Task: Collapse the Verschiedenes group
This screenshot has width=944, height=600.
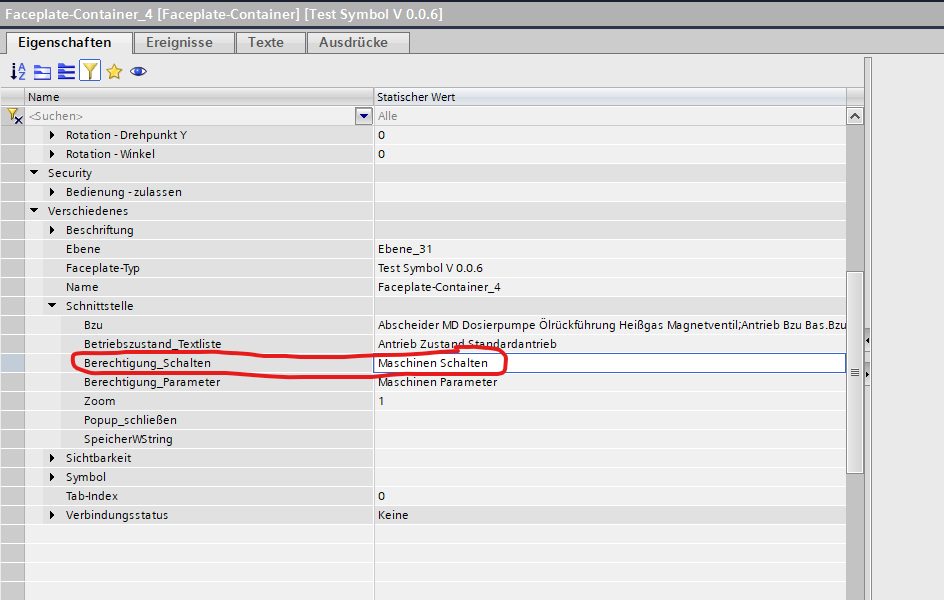Action: [34, 211]
